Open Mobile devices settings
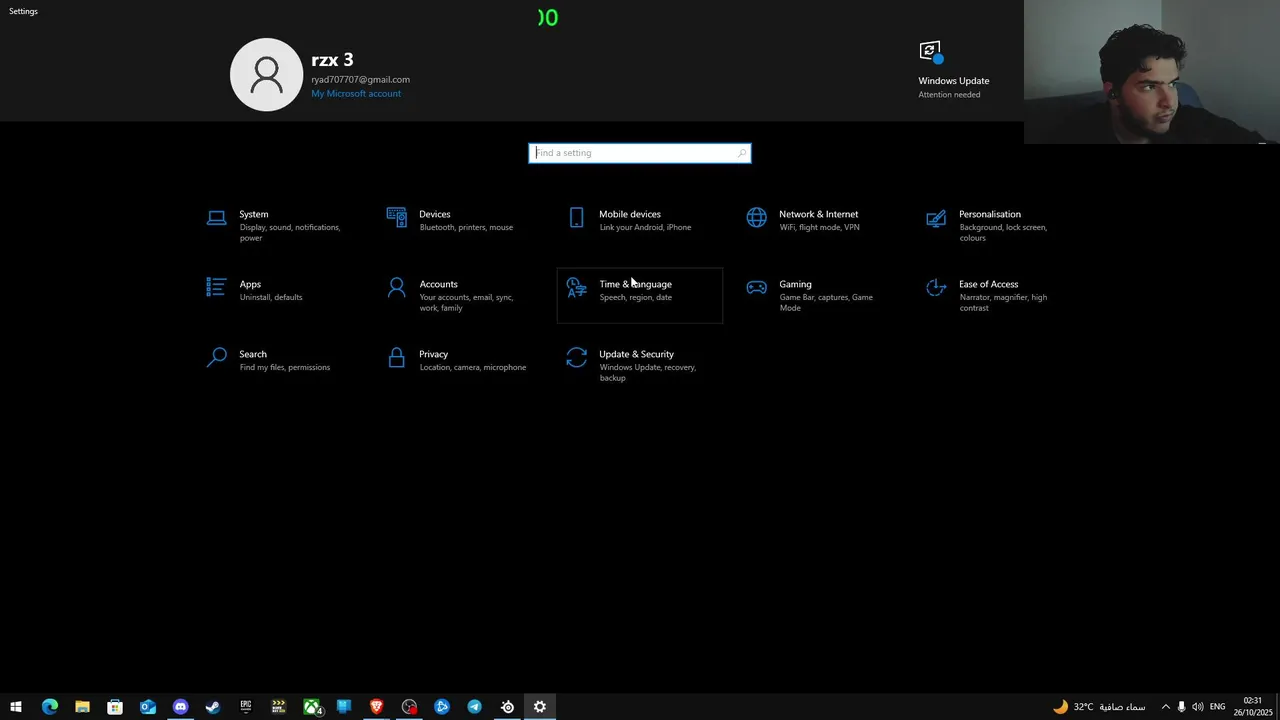1280x720 pixels. pos(640,225)
